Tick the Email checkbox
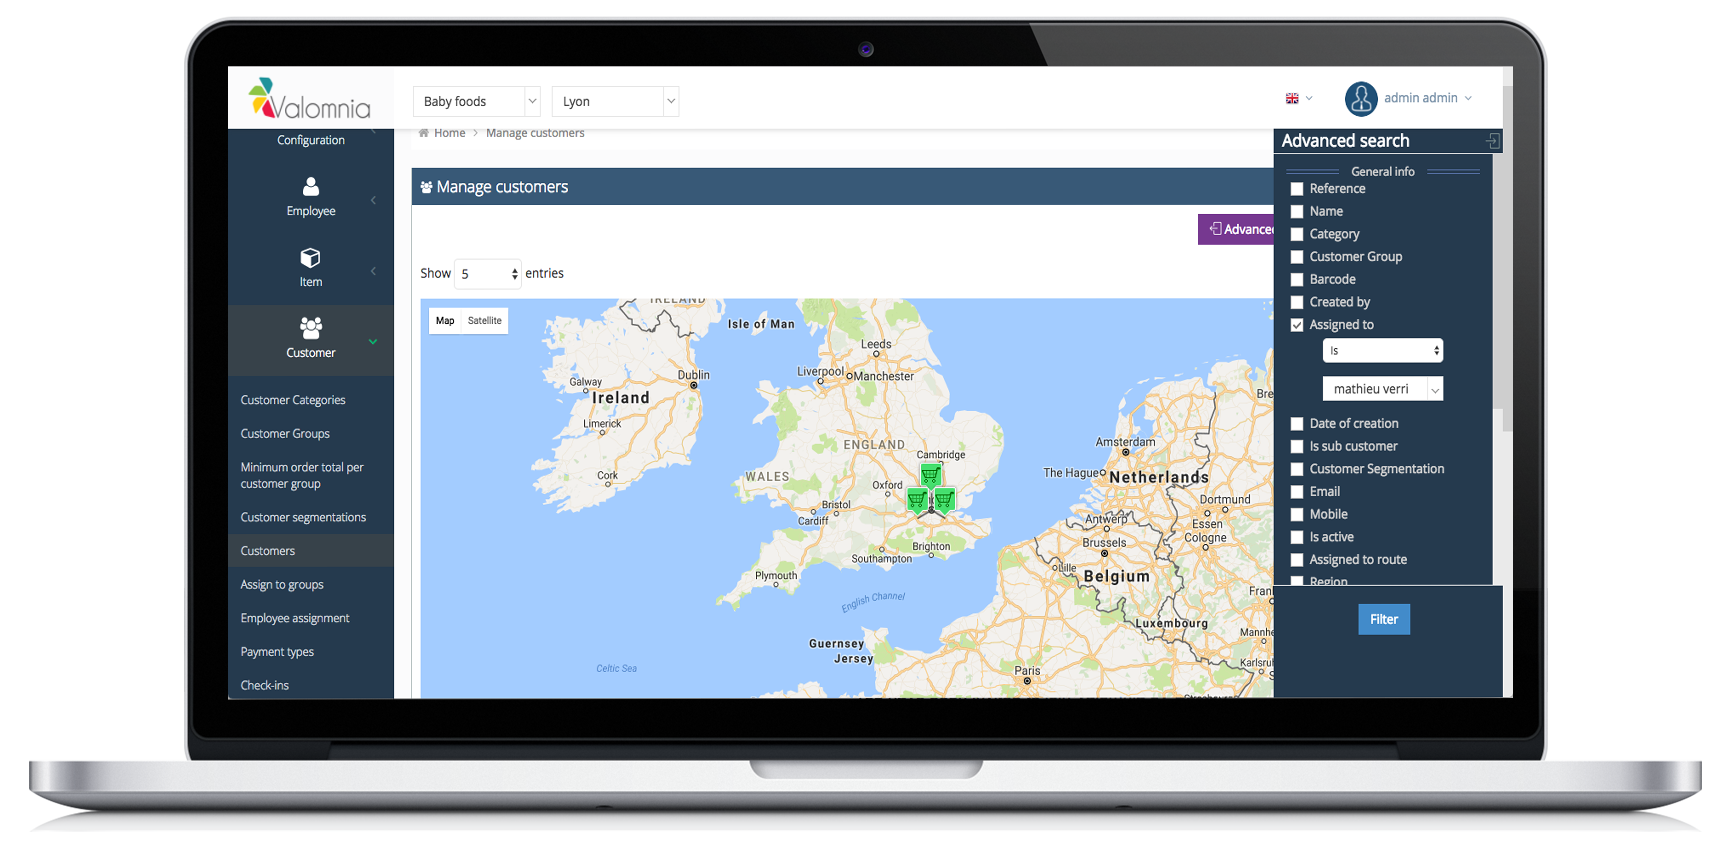 coord(1297,492)
